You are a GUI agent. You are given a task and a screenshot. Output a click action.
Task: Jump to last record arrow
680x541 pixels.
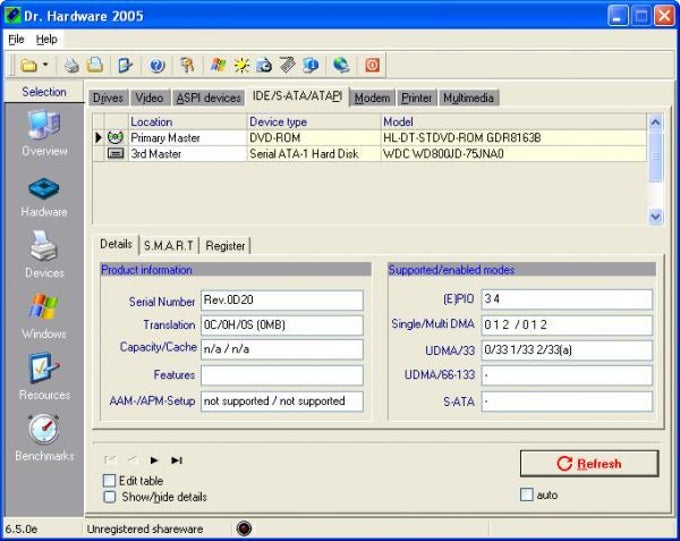point(177,460)
